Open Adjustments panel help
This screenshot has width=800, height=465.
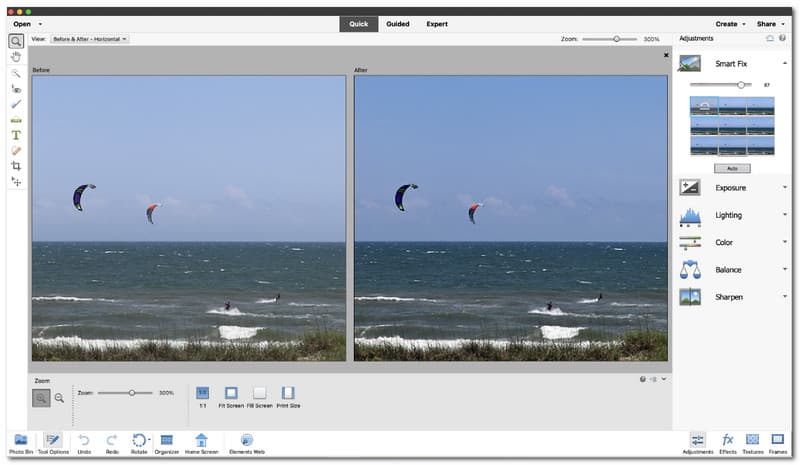click(782, 39)
